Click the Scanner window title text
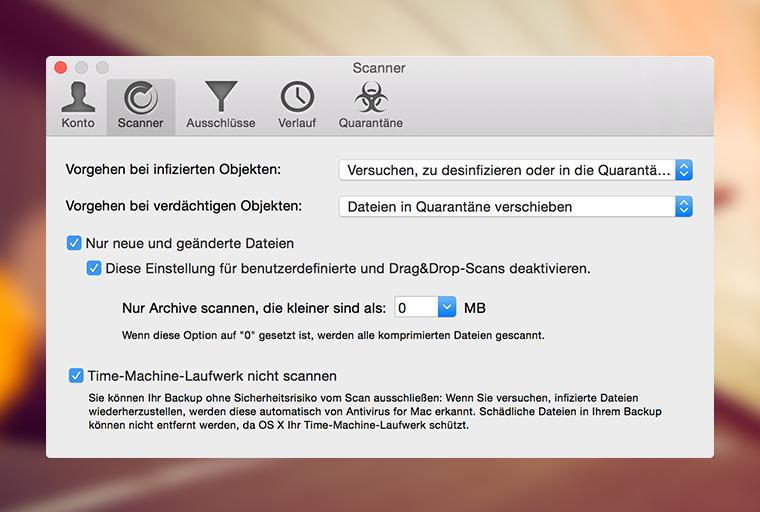Image resolution: width=760 pixels, height=512 pixels. [x=379, y=68]
